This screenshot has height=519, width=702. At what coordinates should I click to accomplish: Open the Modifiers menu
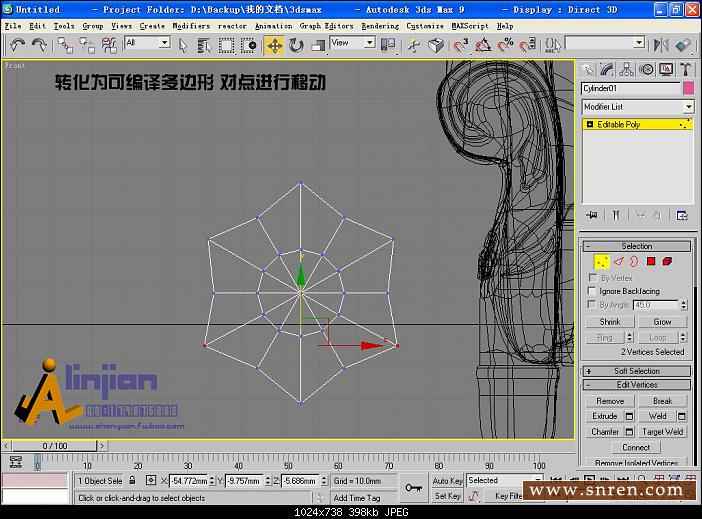click(191, 26)
